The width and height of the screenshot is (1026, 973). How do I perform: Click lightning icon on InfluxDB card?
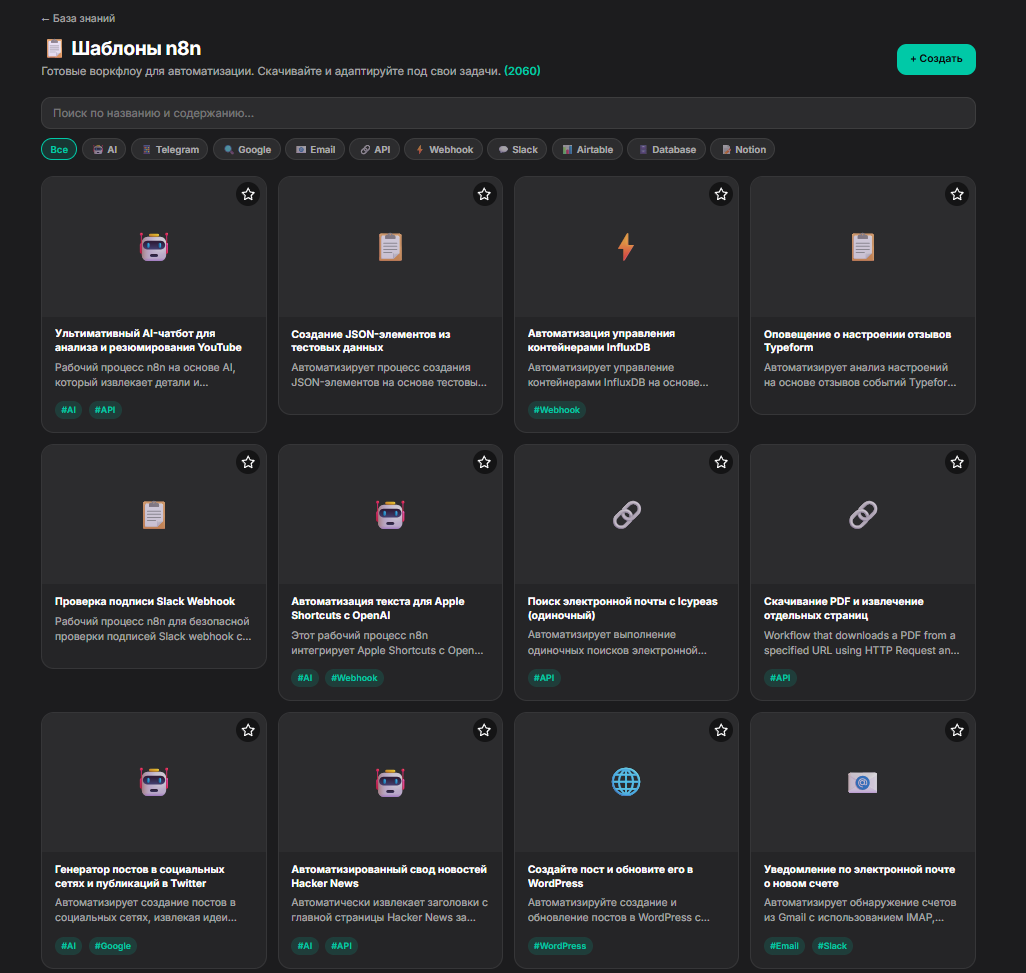point(626,247)
